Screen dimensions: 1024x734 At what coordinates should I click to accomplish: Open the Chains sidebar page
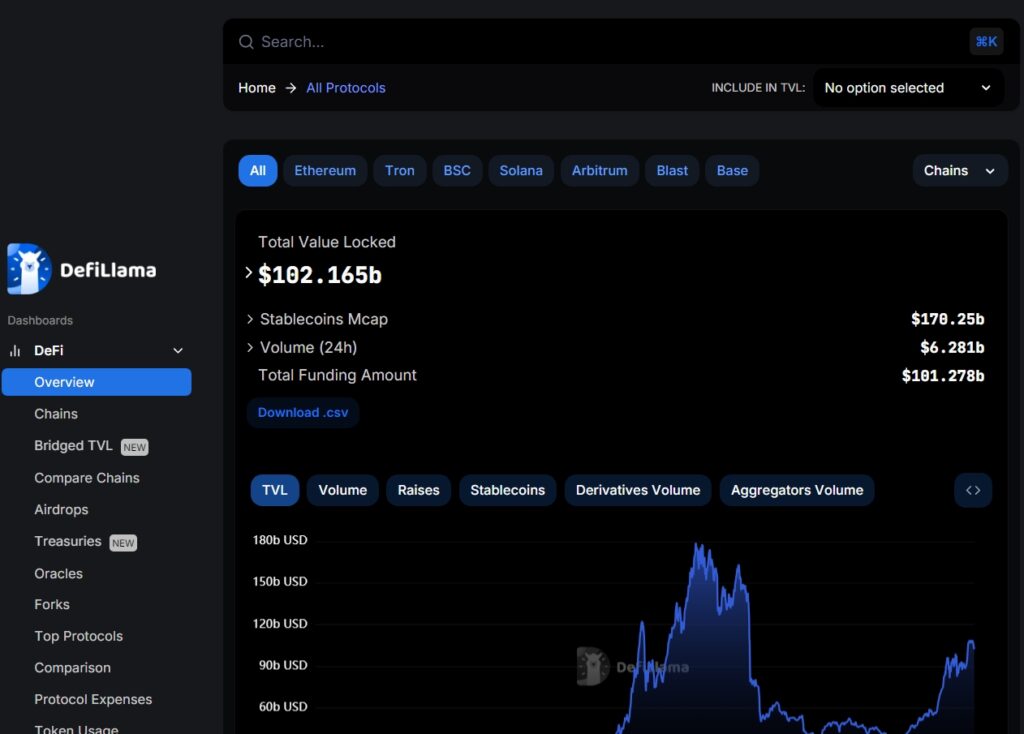point(56,414)
